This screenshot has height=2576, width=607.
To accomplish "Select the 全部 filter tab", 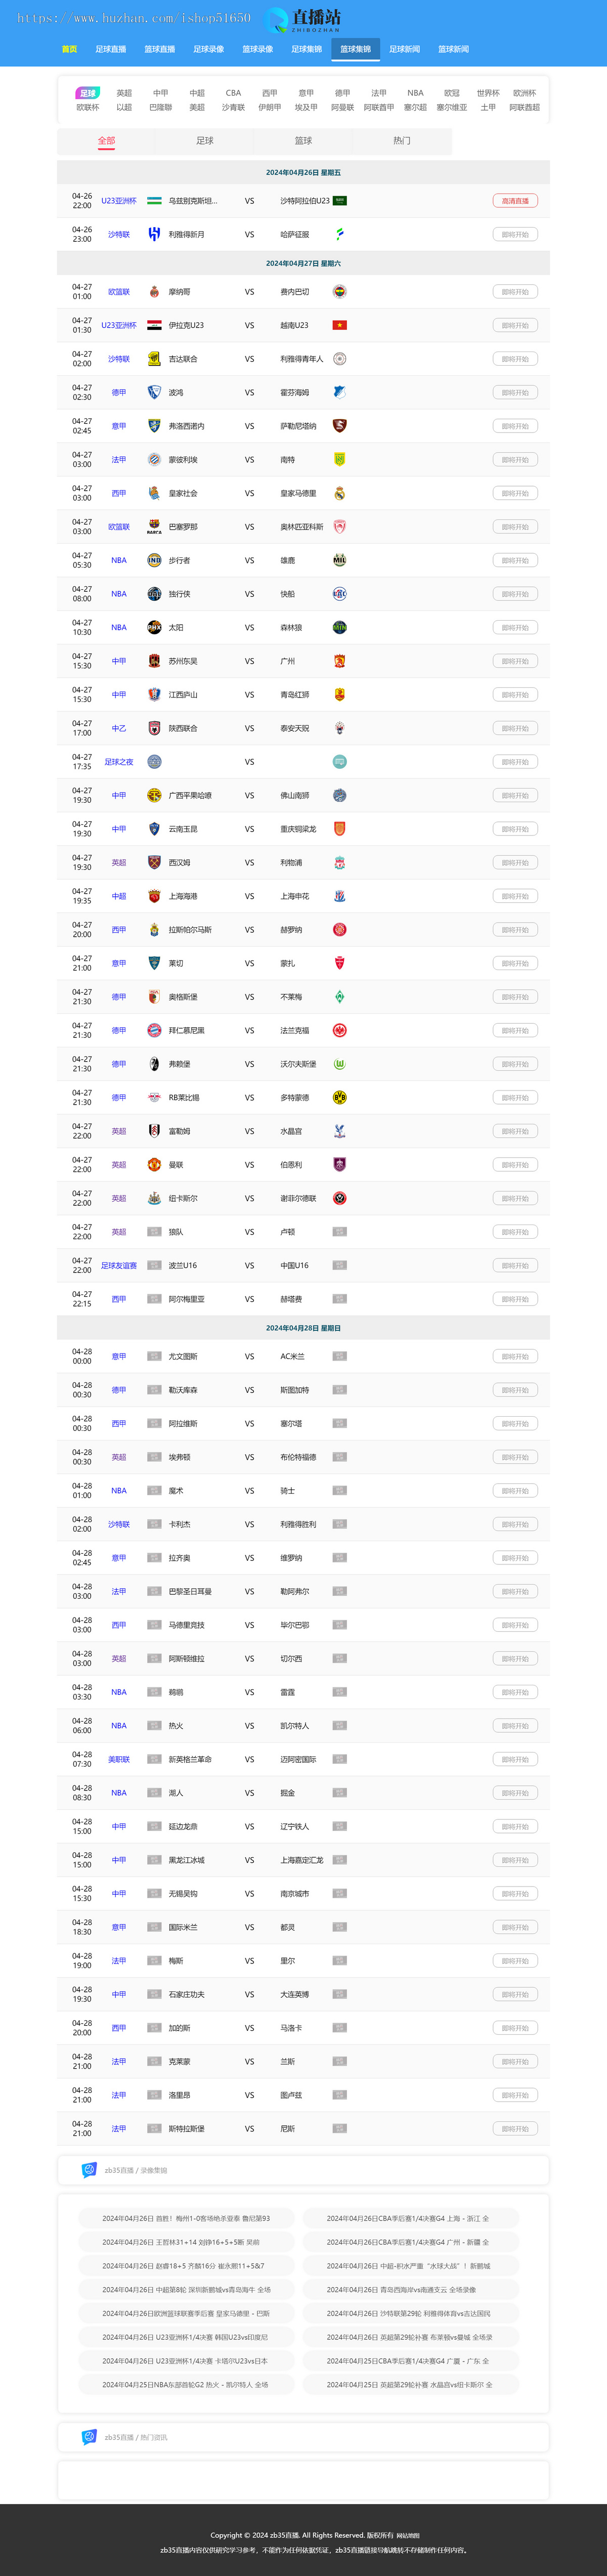I will [106, 141].
